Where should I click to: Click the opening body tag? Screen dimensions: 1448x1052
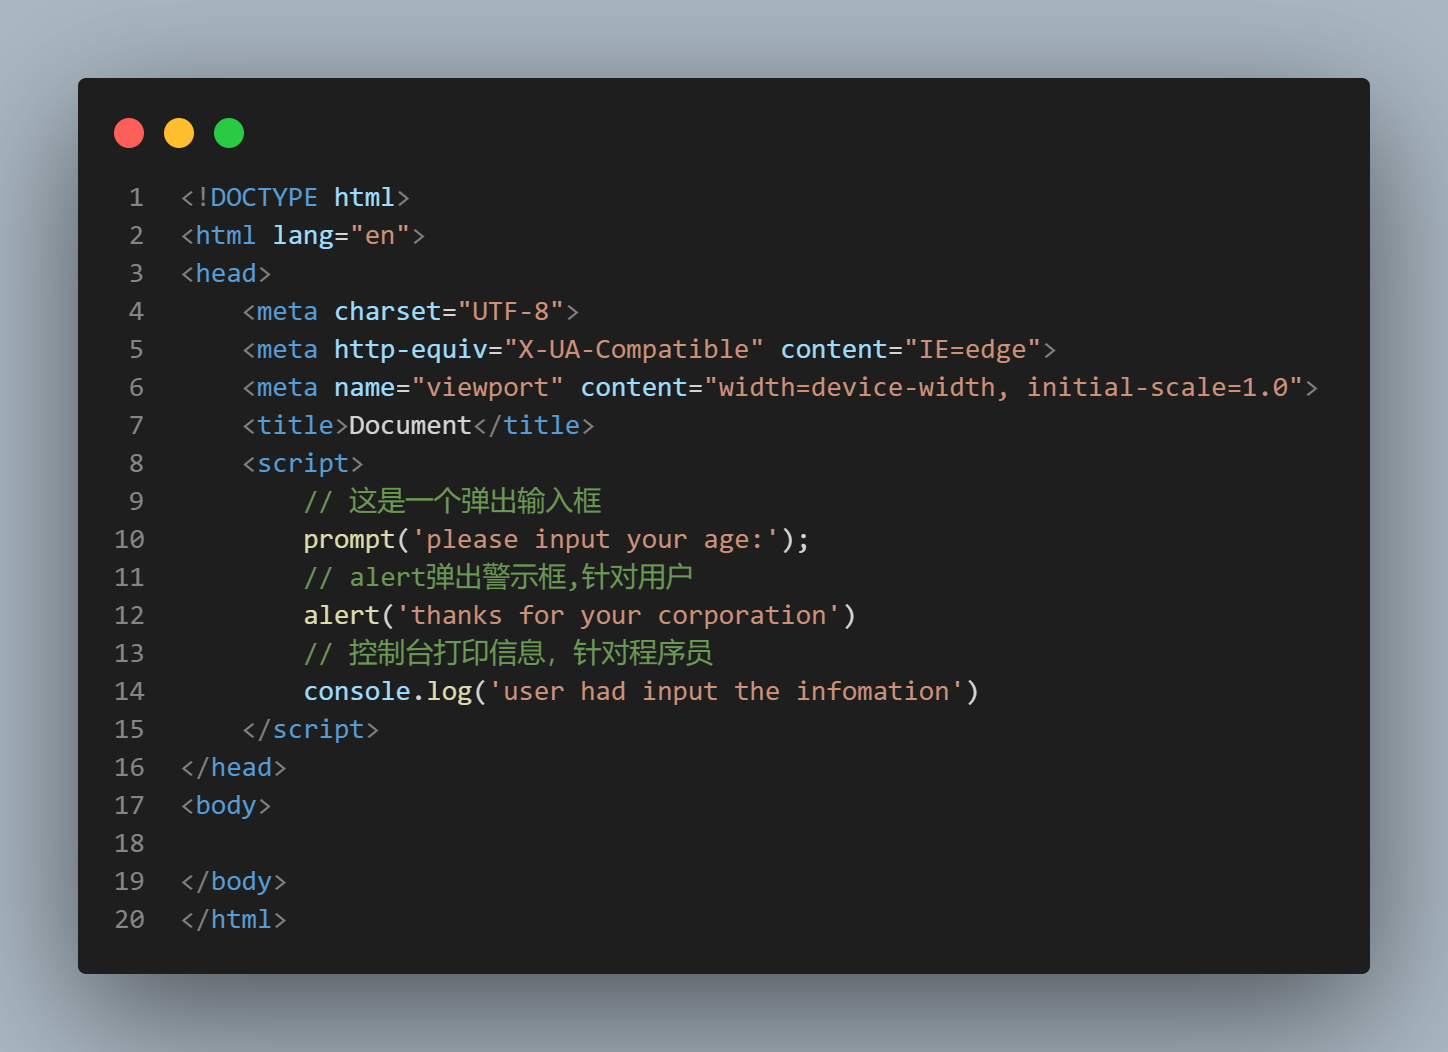tap(226, 805)
